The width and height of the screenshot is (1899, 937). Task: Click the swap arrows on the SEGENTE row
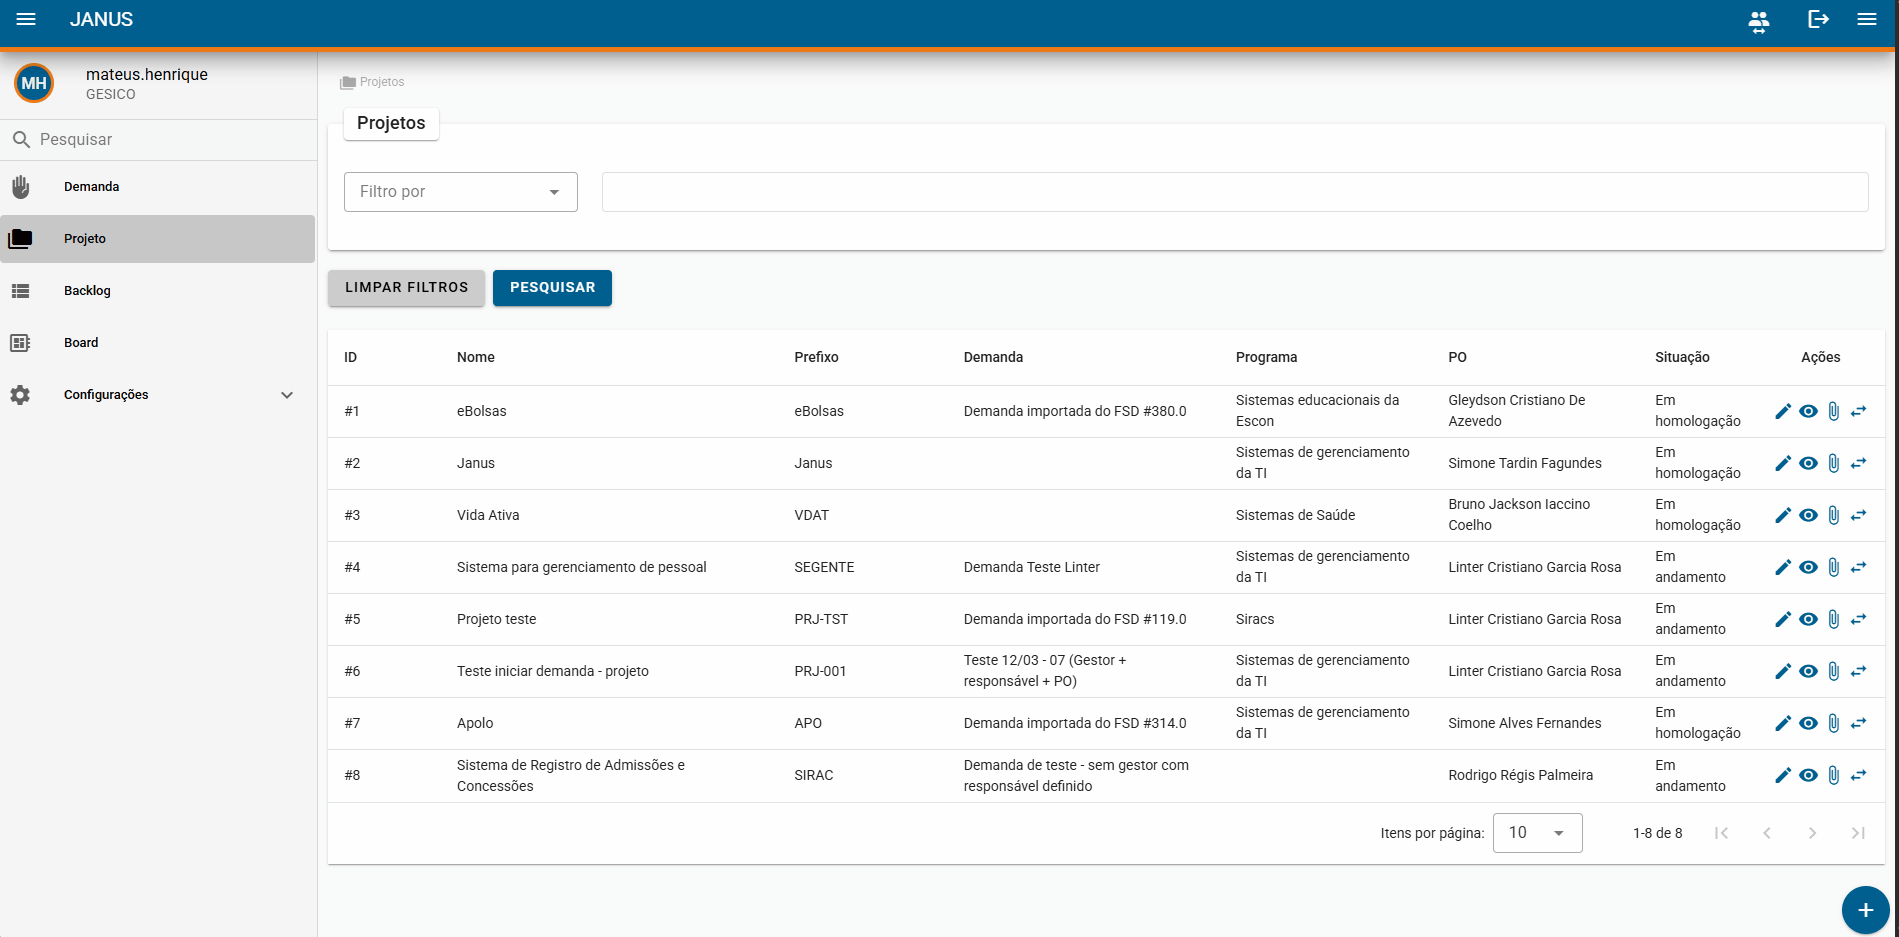(x=1858, y=567)
